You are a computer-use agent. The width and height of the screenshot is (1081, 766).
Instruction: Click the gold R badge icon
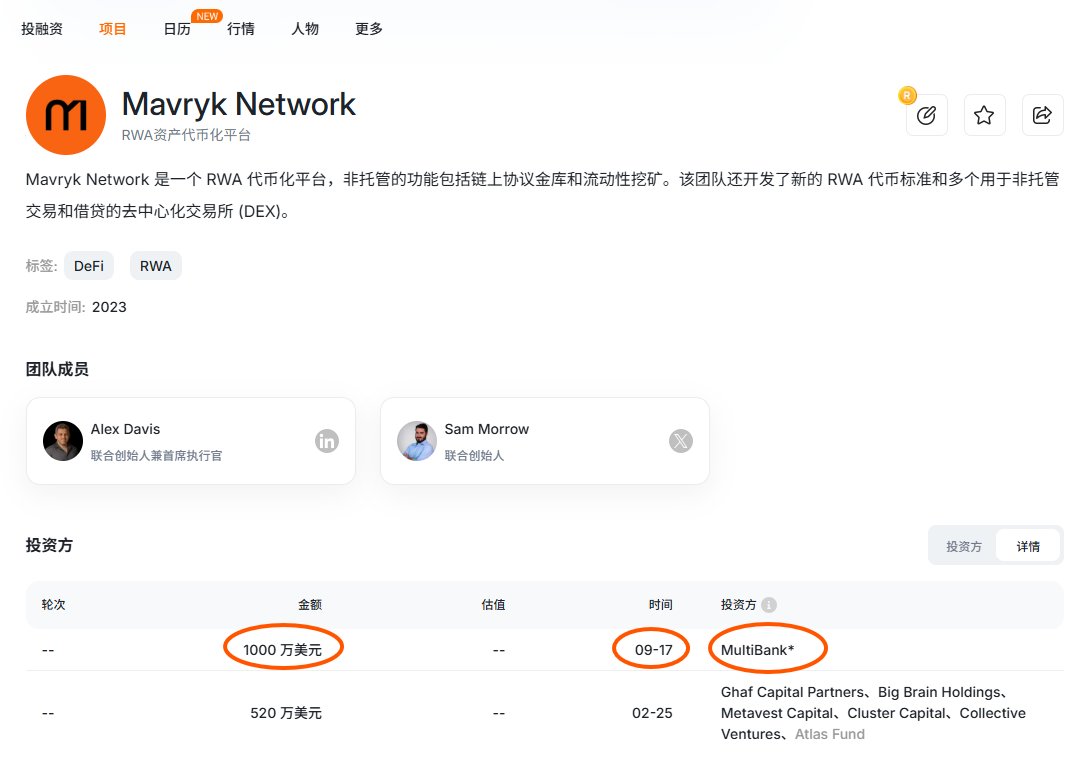coord(907,95)
